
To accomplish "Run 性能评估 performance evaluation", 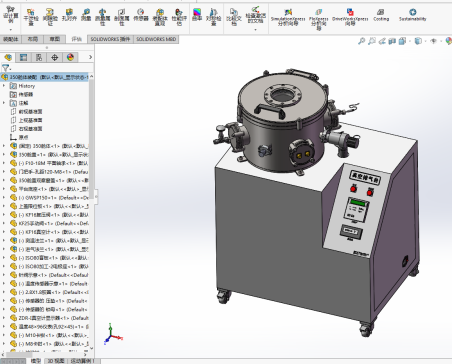I will click(179, 17).
